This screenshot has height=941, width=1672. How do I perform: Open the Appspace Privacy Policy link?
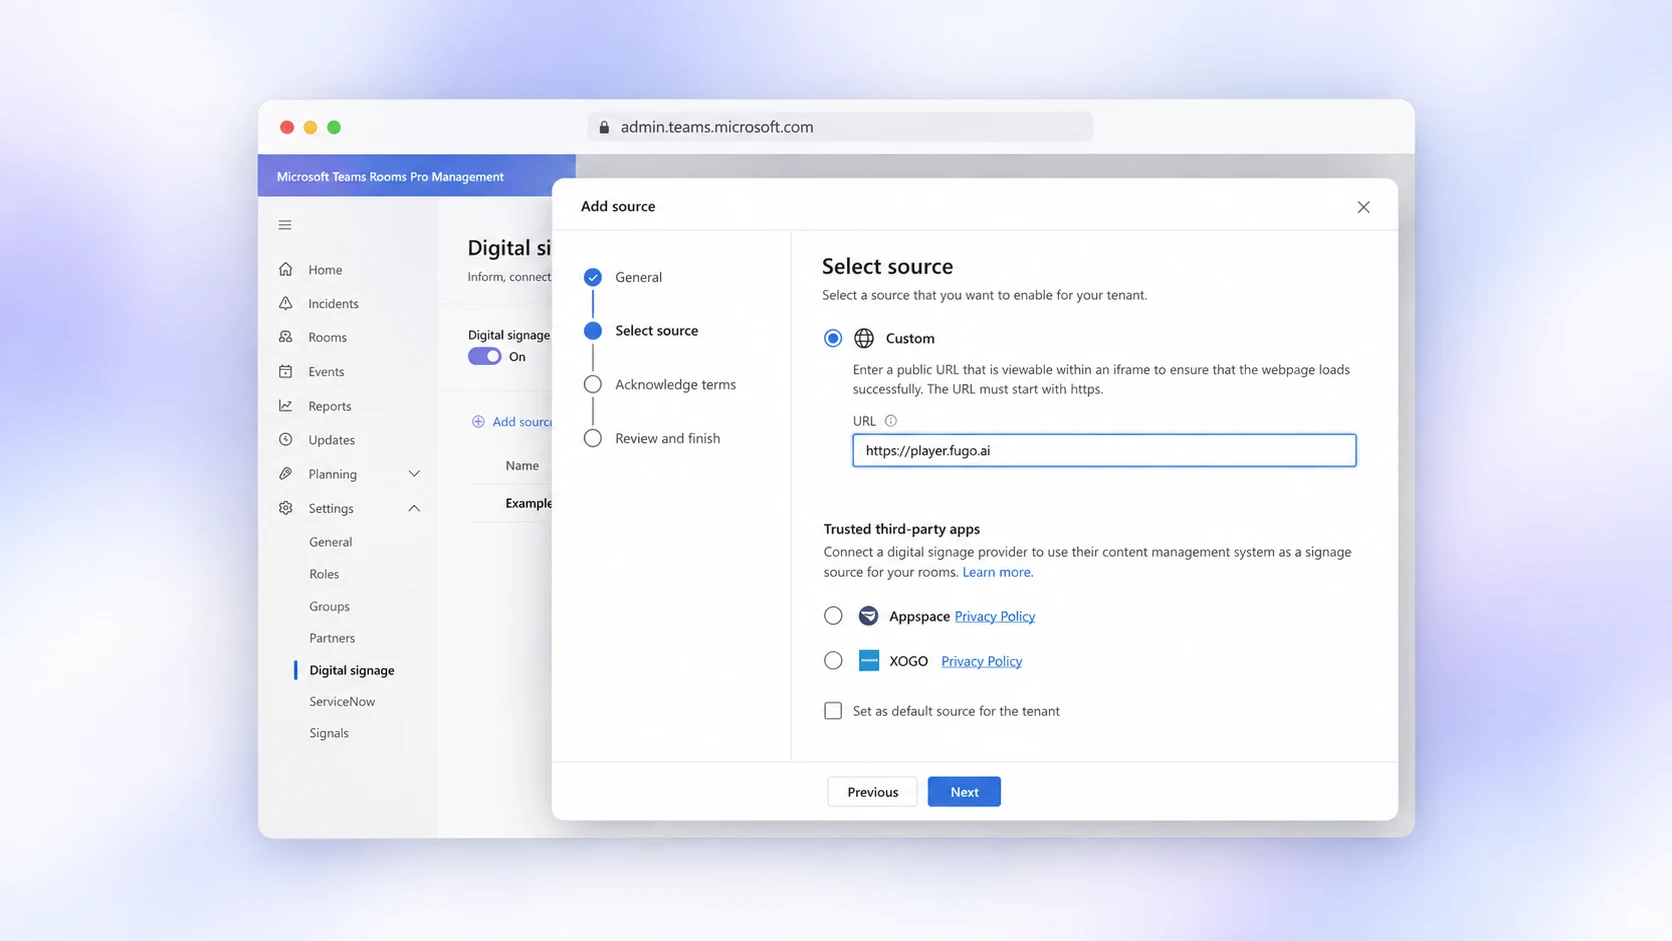995,616
